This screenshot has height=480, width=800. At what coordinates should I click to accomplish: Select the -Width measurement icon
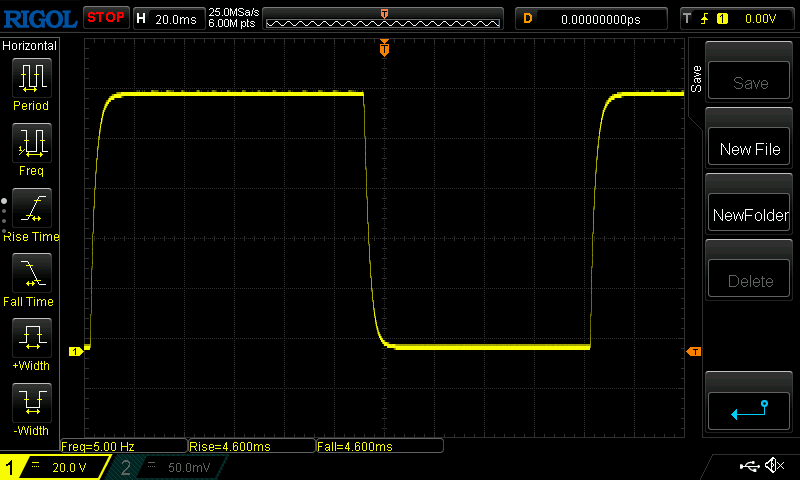click(31, 403)
